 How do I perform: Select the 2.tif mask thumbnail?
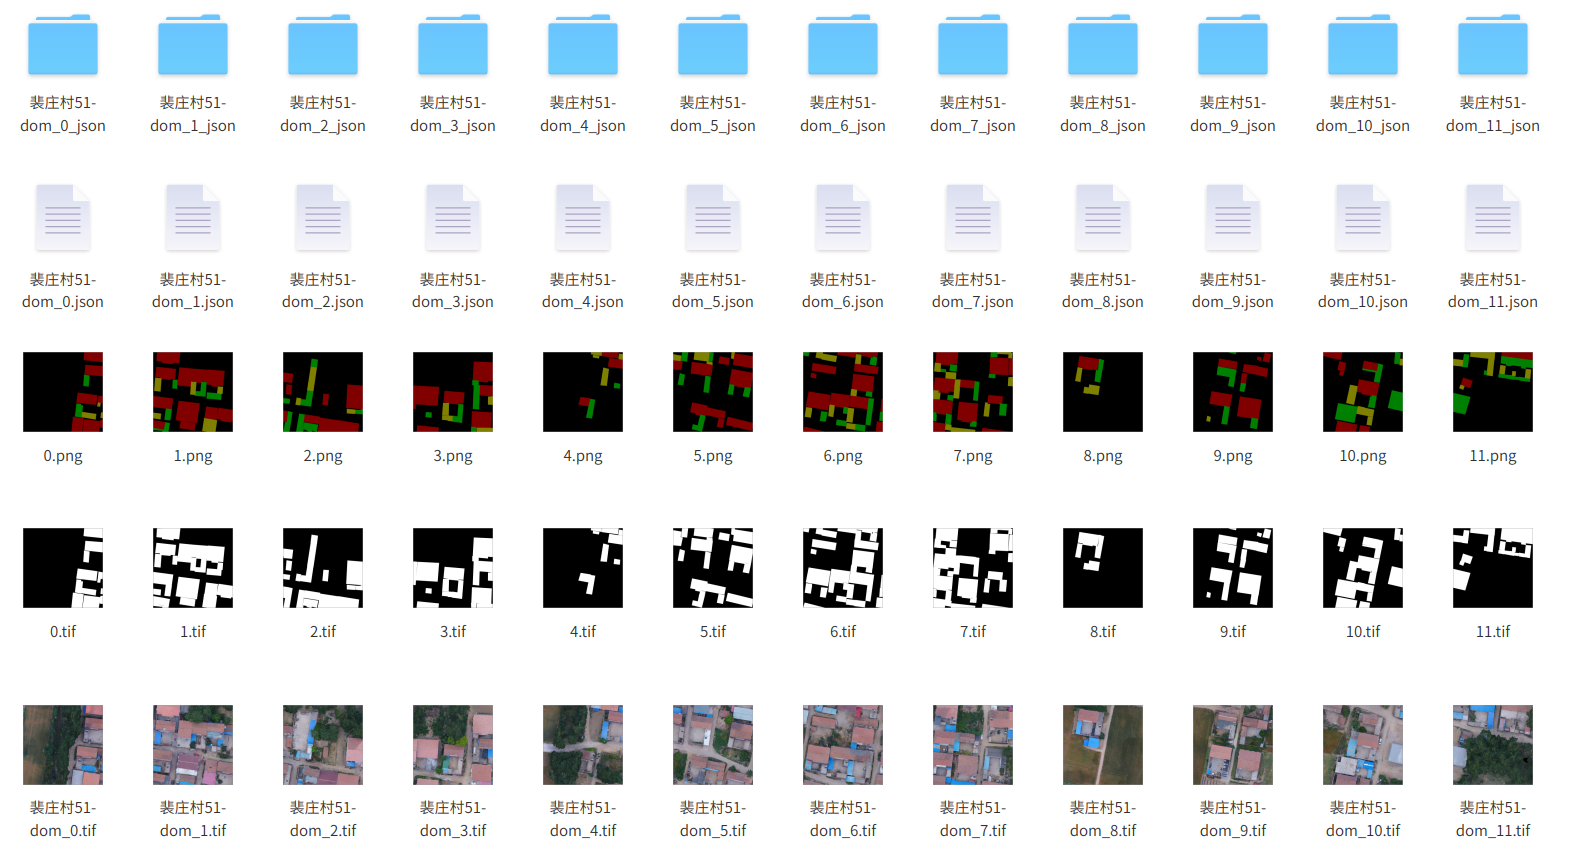click(323, 568)
